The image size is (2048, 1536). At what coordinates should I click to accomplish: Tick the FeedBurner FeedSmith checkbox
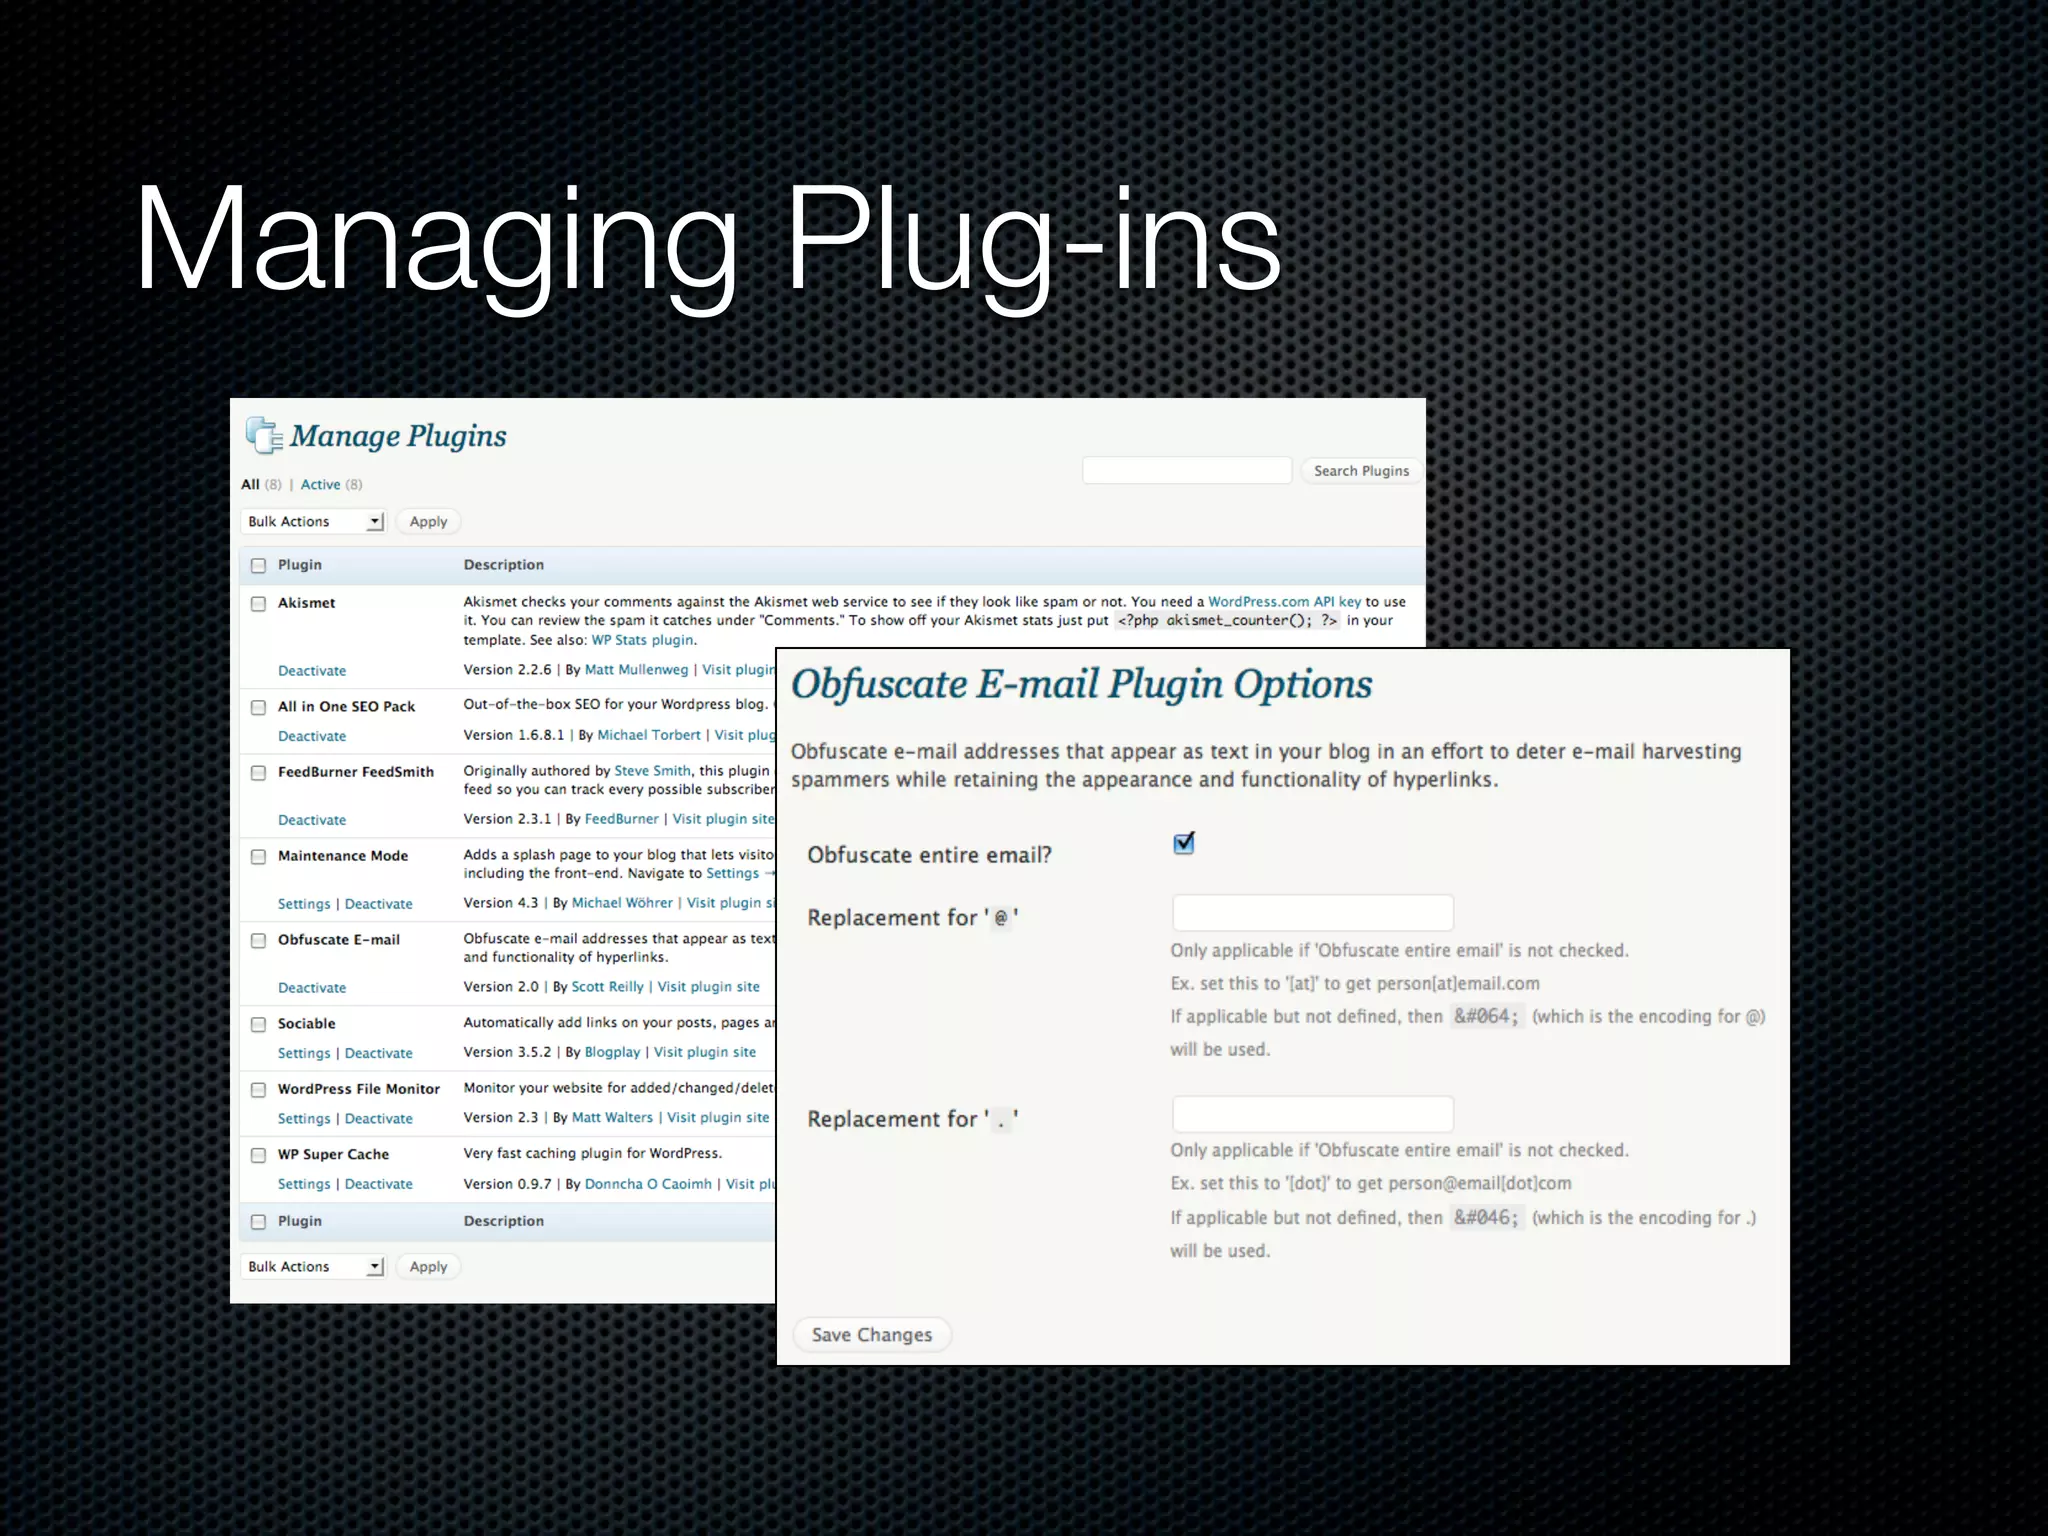pos(258,773)
